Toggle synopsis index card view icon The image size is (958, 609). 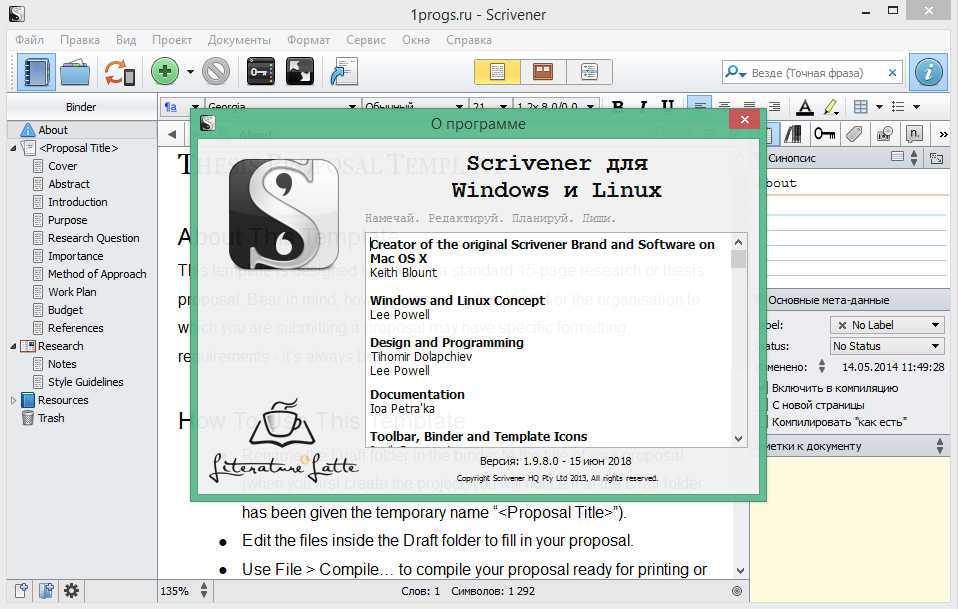click(x=897, y=157)
